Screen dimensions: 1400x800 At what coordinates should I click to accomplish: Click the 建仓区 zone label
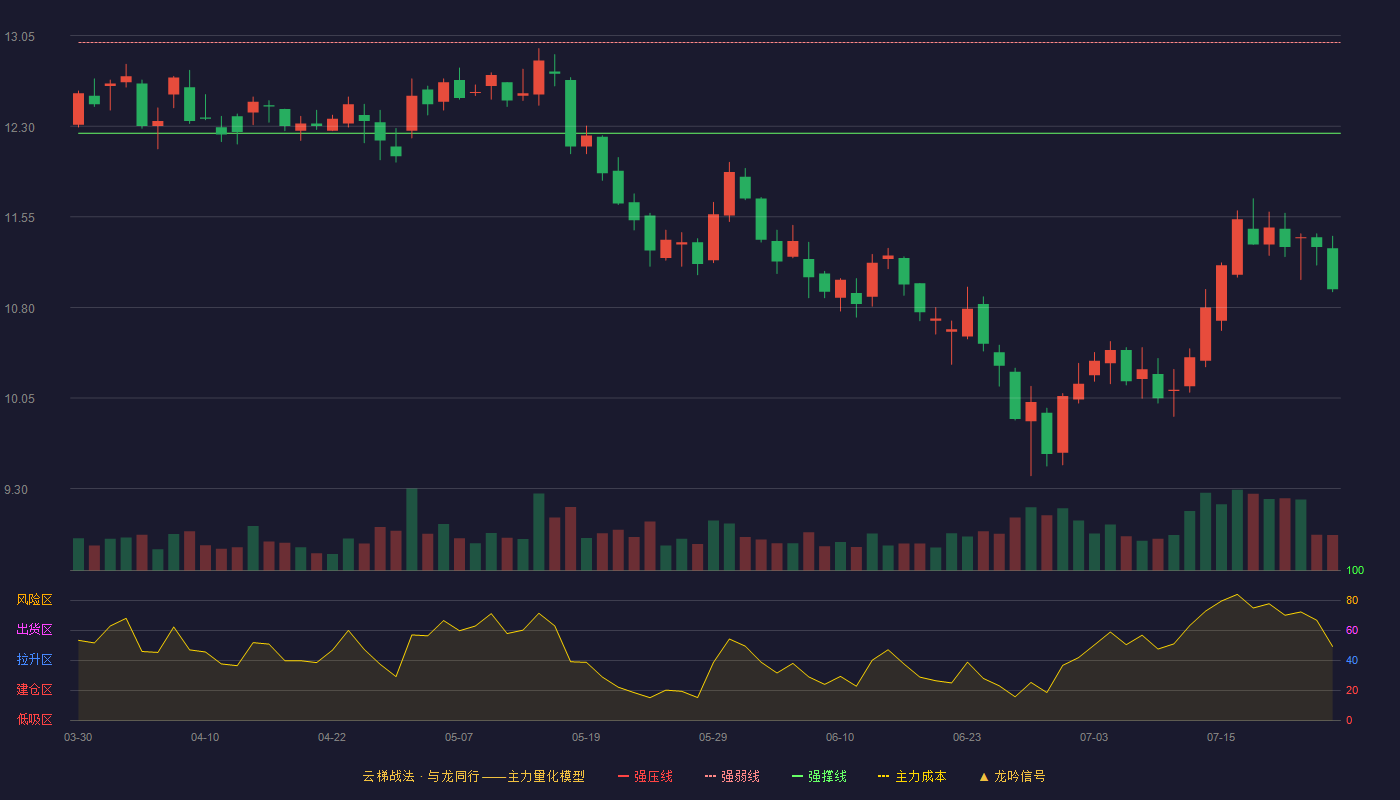(34, 690)
